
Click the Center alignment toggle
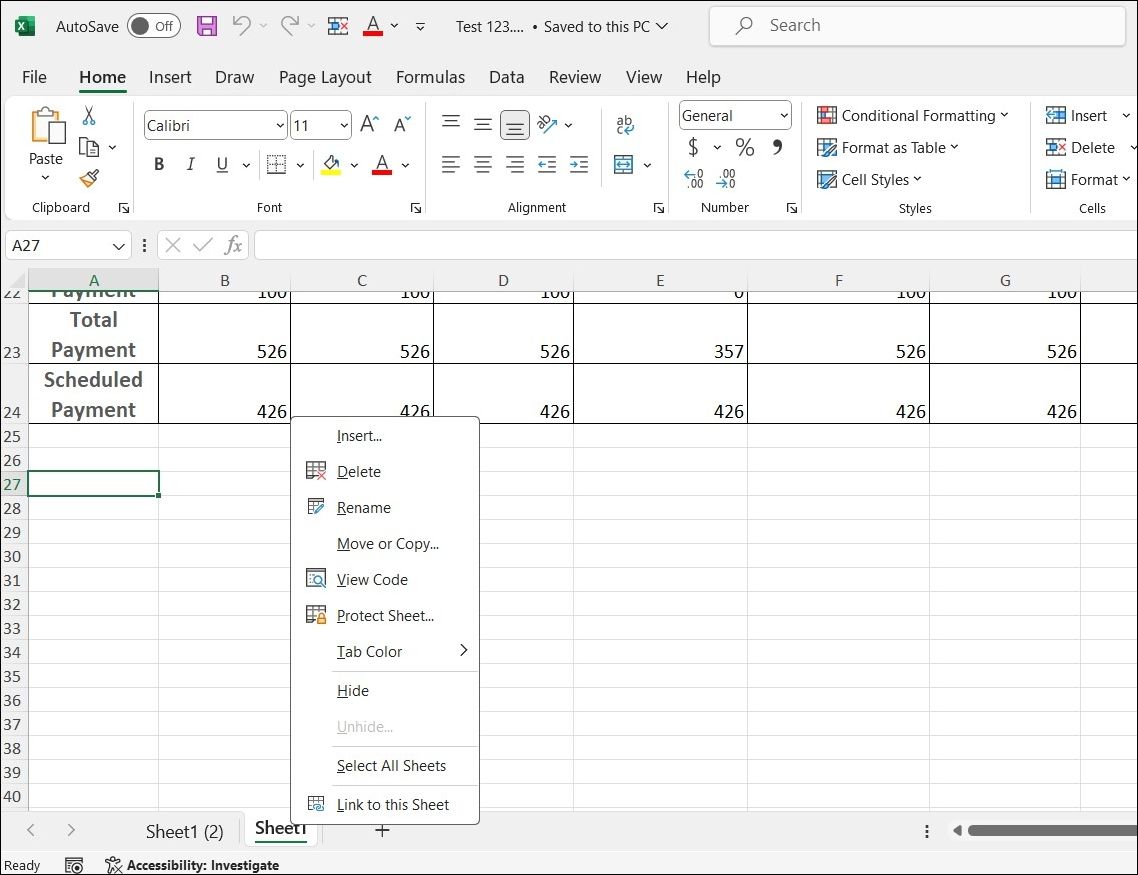pos(483,164)
